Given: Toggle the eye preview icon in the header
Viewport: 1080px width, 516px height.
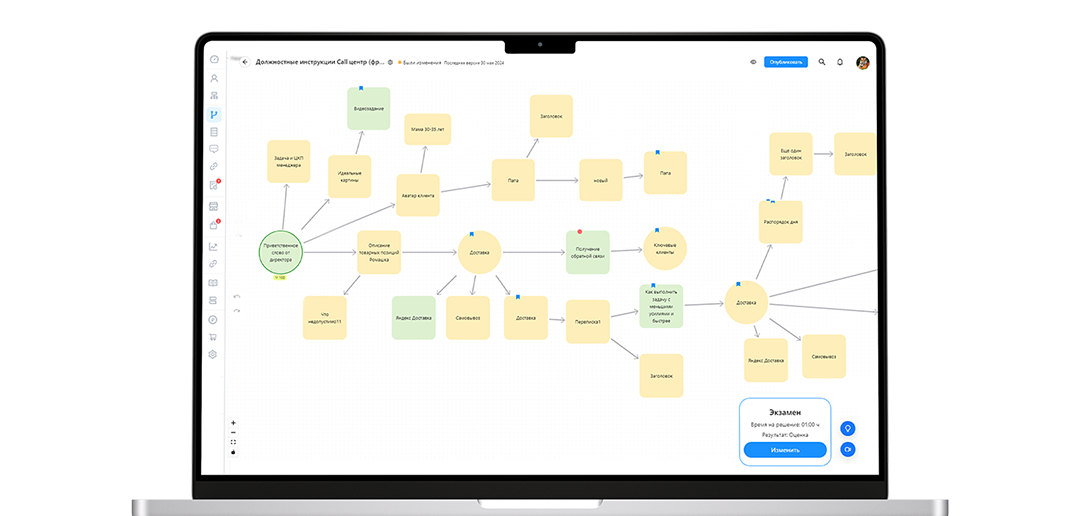Looking at the screenshot, I should pos(753,62).
